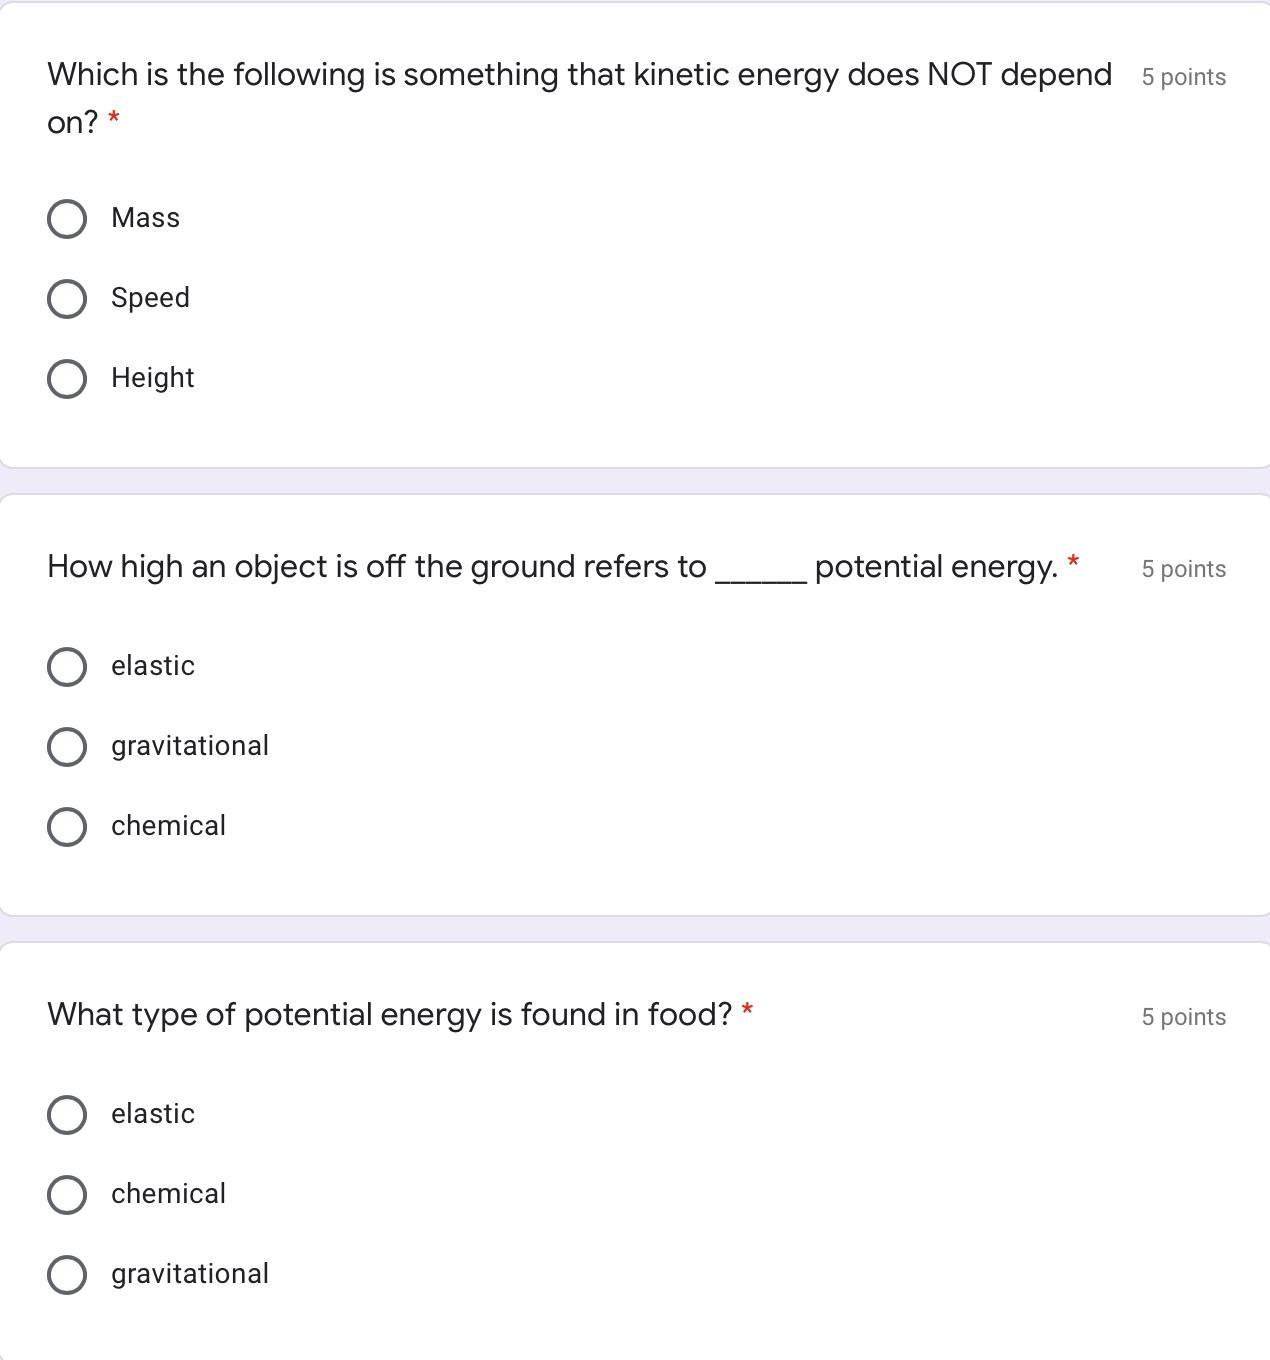Viewport: 1270px width, 1360px height.
Task: Choose chemical for the food energy question
Action: pos(67,1195)
